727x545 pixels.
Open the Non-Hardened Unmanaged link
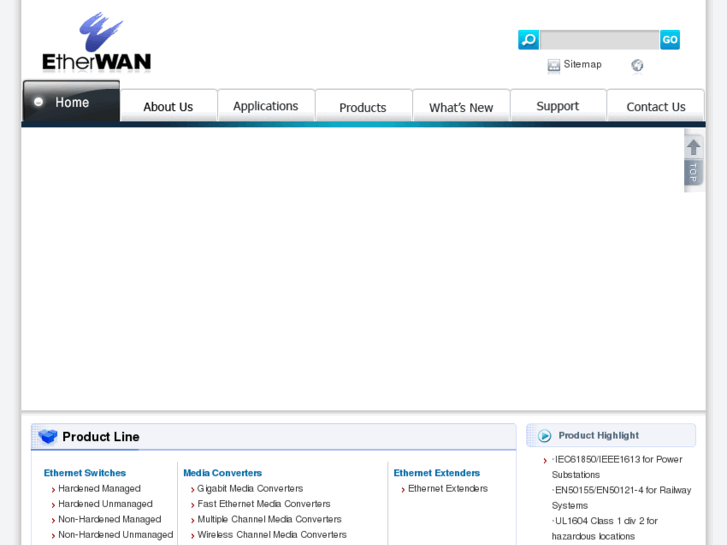[115, 534]
